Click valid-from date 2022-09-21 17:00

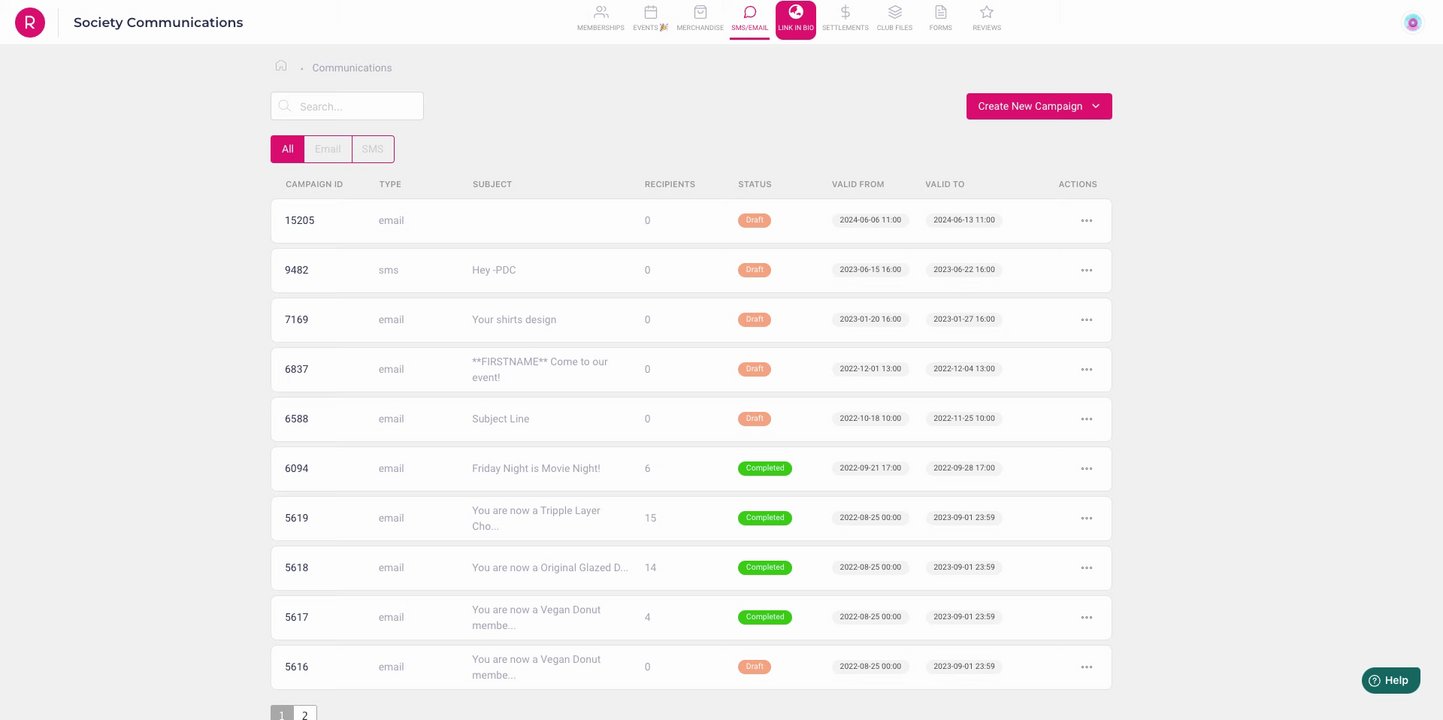click(871, 468)
